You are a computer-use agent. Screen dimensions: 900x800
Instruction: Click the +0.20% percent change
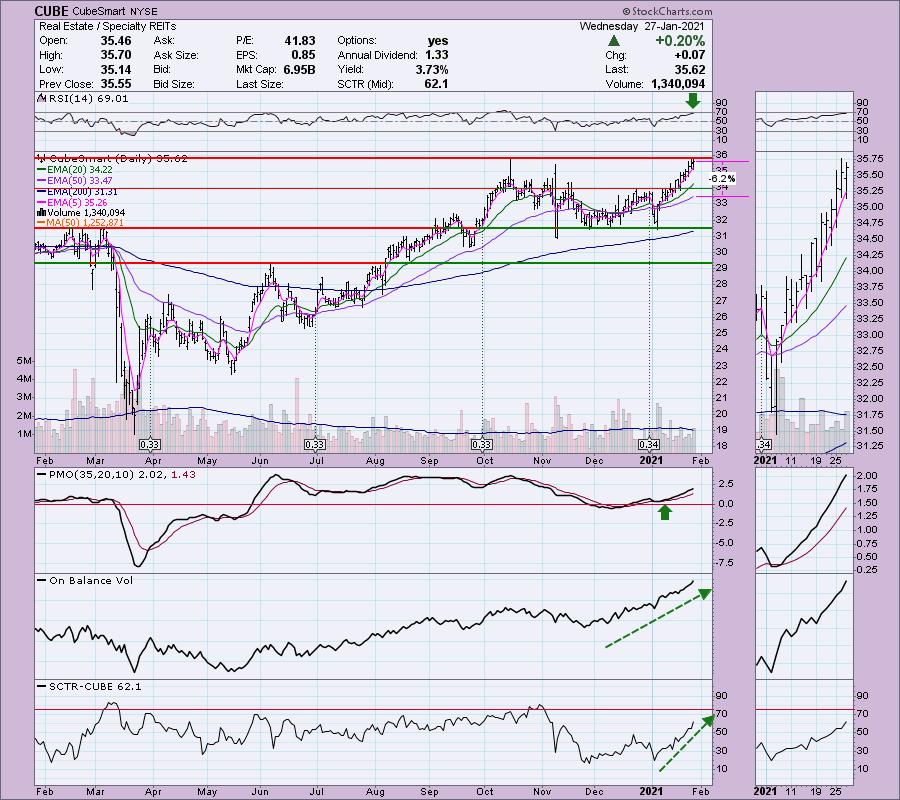coord(680,41)
